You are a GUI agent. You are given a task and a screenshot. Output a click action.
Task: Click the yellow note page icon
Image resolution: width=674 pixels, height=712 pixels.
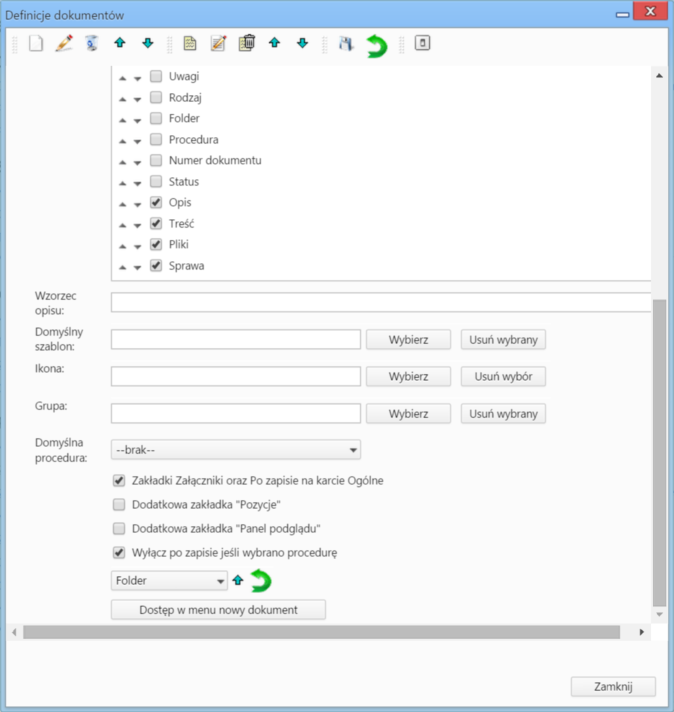190,44
